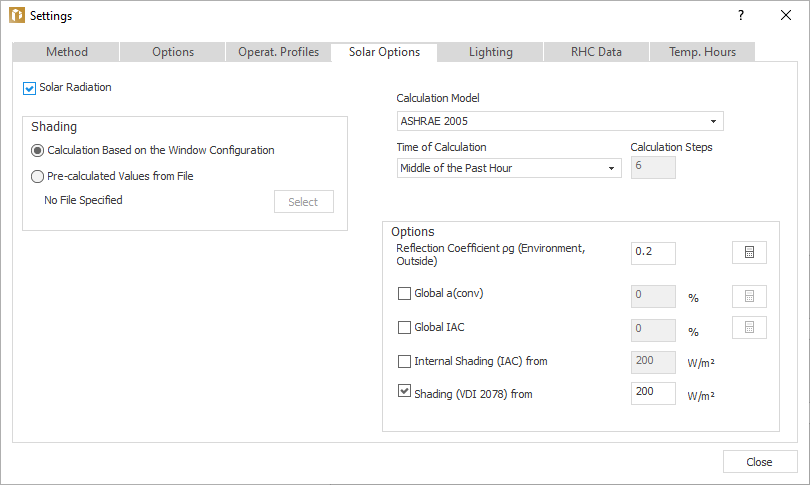Open the Calculation Model dropdown
Image resolution: width=810 pixels, height=485 pixels.
coord(560,121)
